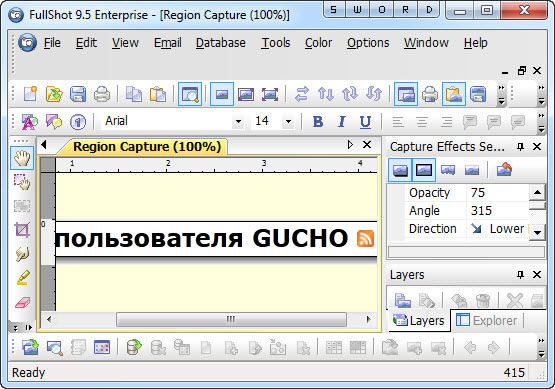Click the fit-to-window capture icon
Image resolution: width=555 pixels, height=389 pixels.
point(270,94)
